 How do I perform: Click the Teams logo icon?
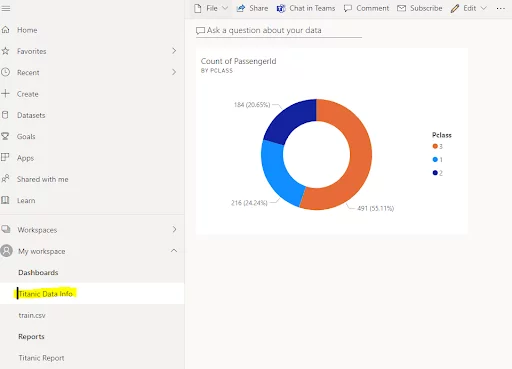click(x=281, y=8)
